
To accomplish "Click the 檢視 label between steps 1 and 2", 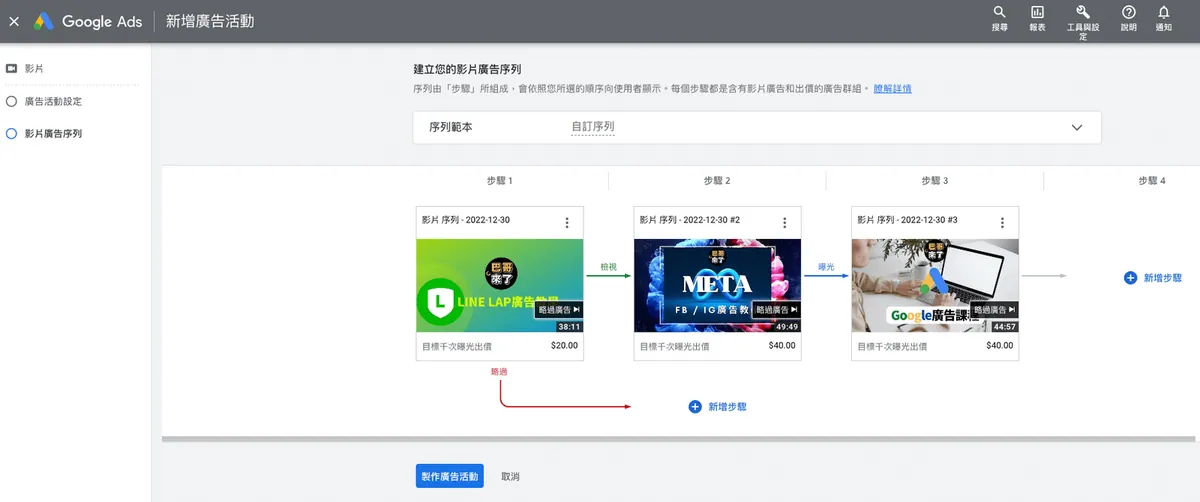I will [x=608, y=267].
